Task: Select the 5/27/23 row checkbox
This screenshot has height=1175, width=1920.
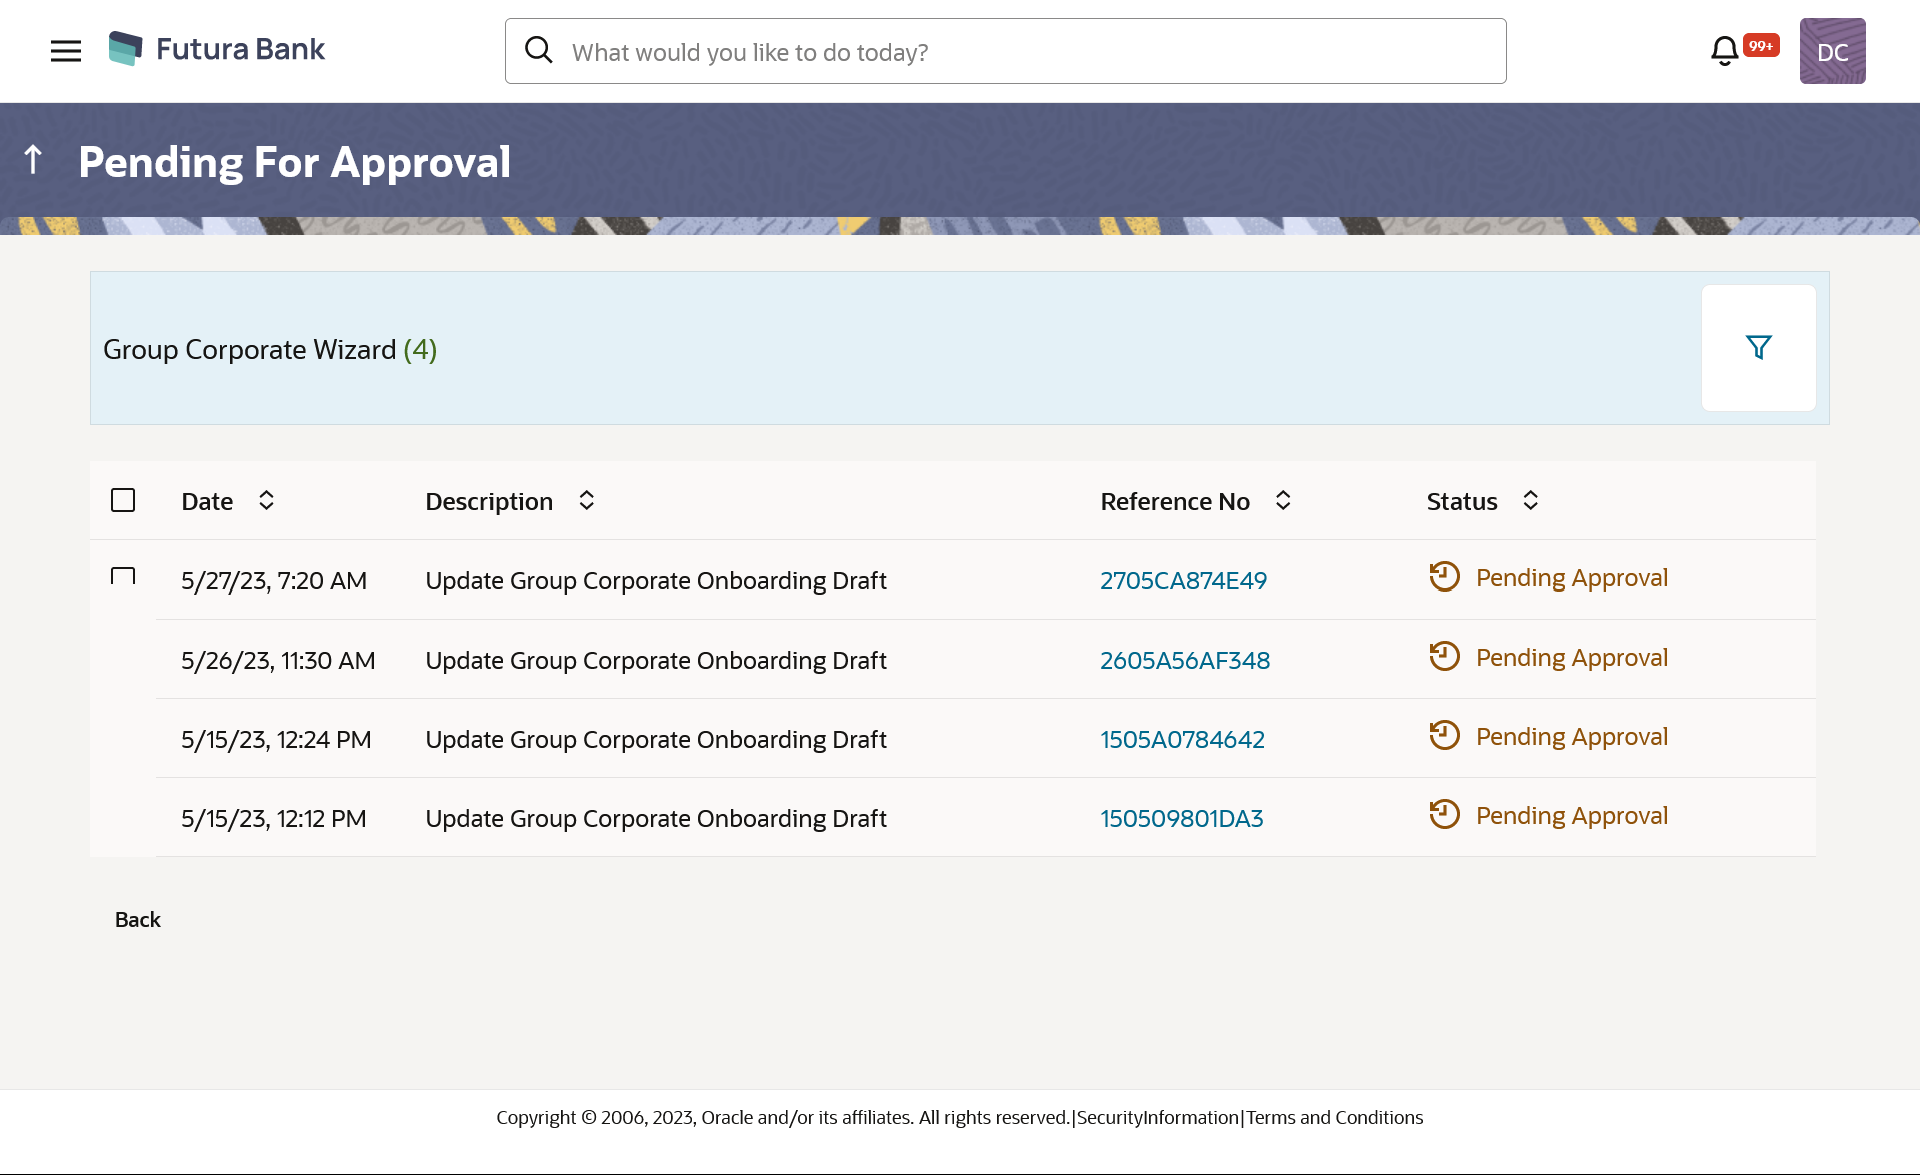Action: tap(123, 577)
